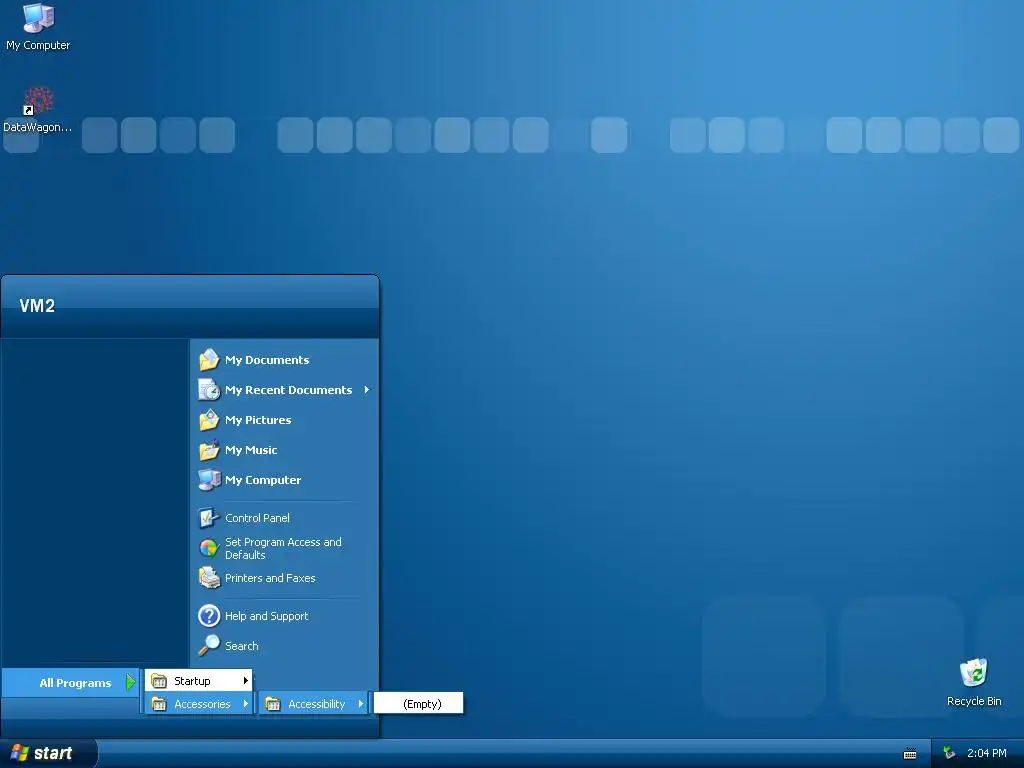Screen dimensions: 1024x768
Task: Click the Printers and Faxes icon
Action: point(209,578)
